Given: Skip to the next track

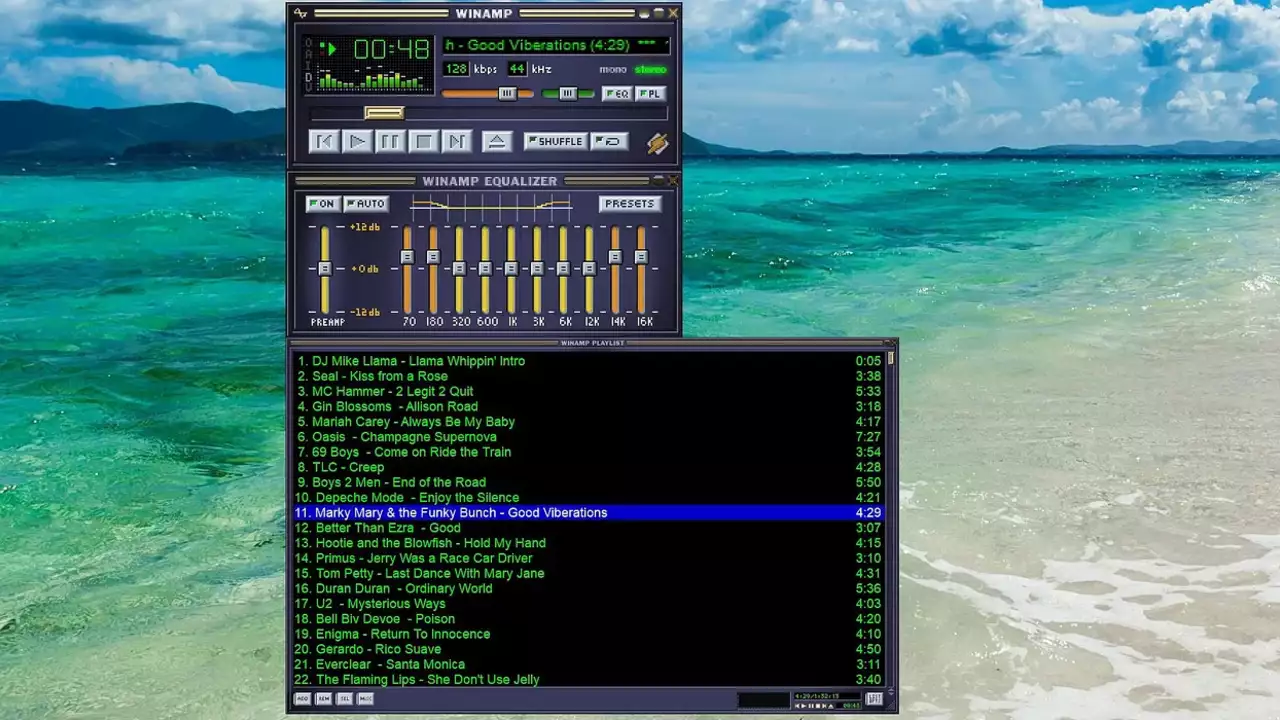Looking at the screenshot, I should pos(457,142).
